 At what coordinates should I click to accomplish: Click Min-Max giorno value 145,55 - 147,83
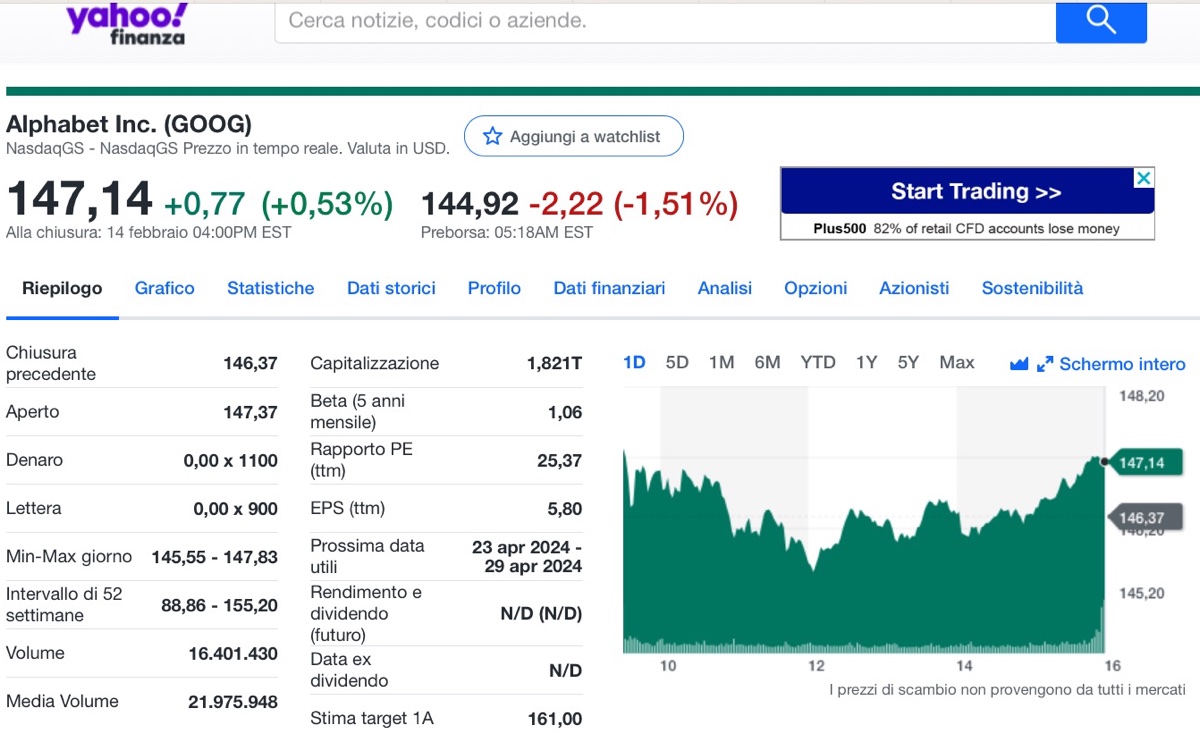pos(215,557)
